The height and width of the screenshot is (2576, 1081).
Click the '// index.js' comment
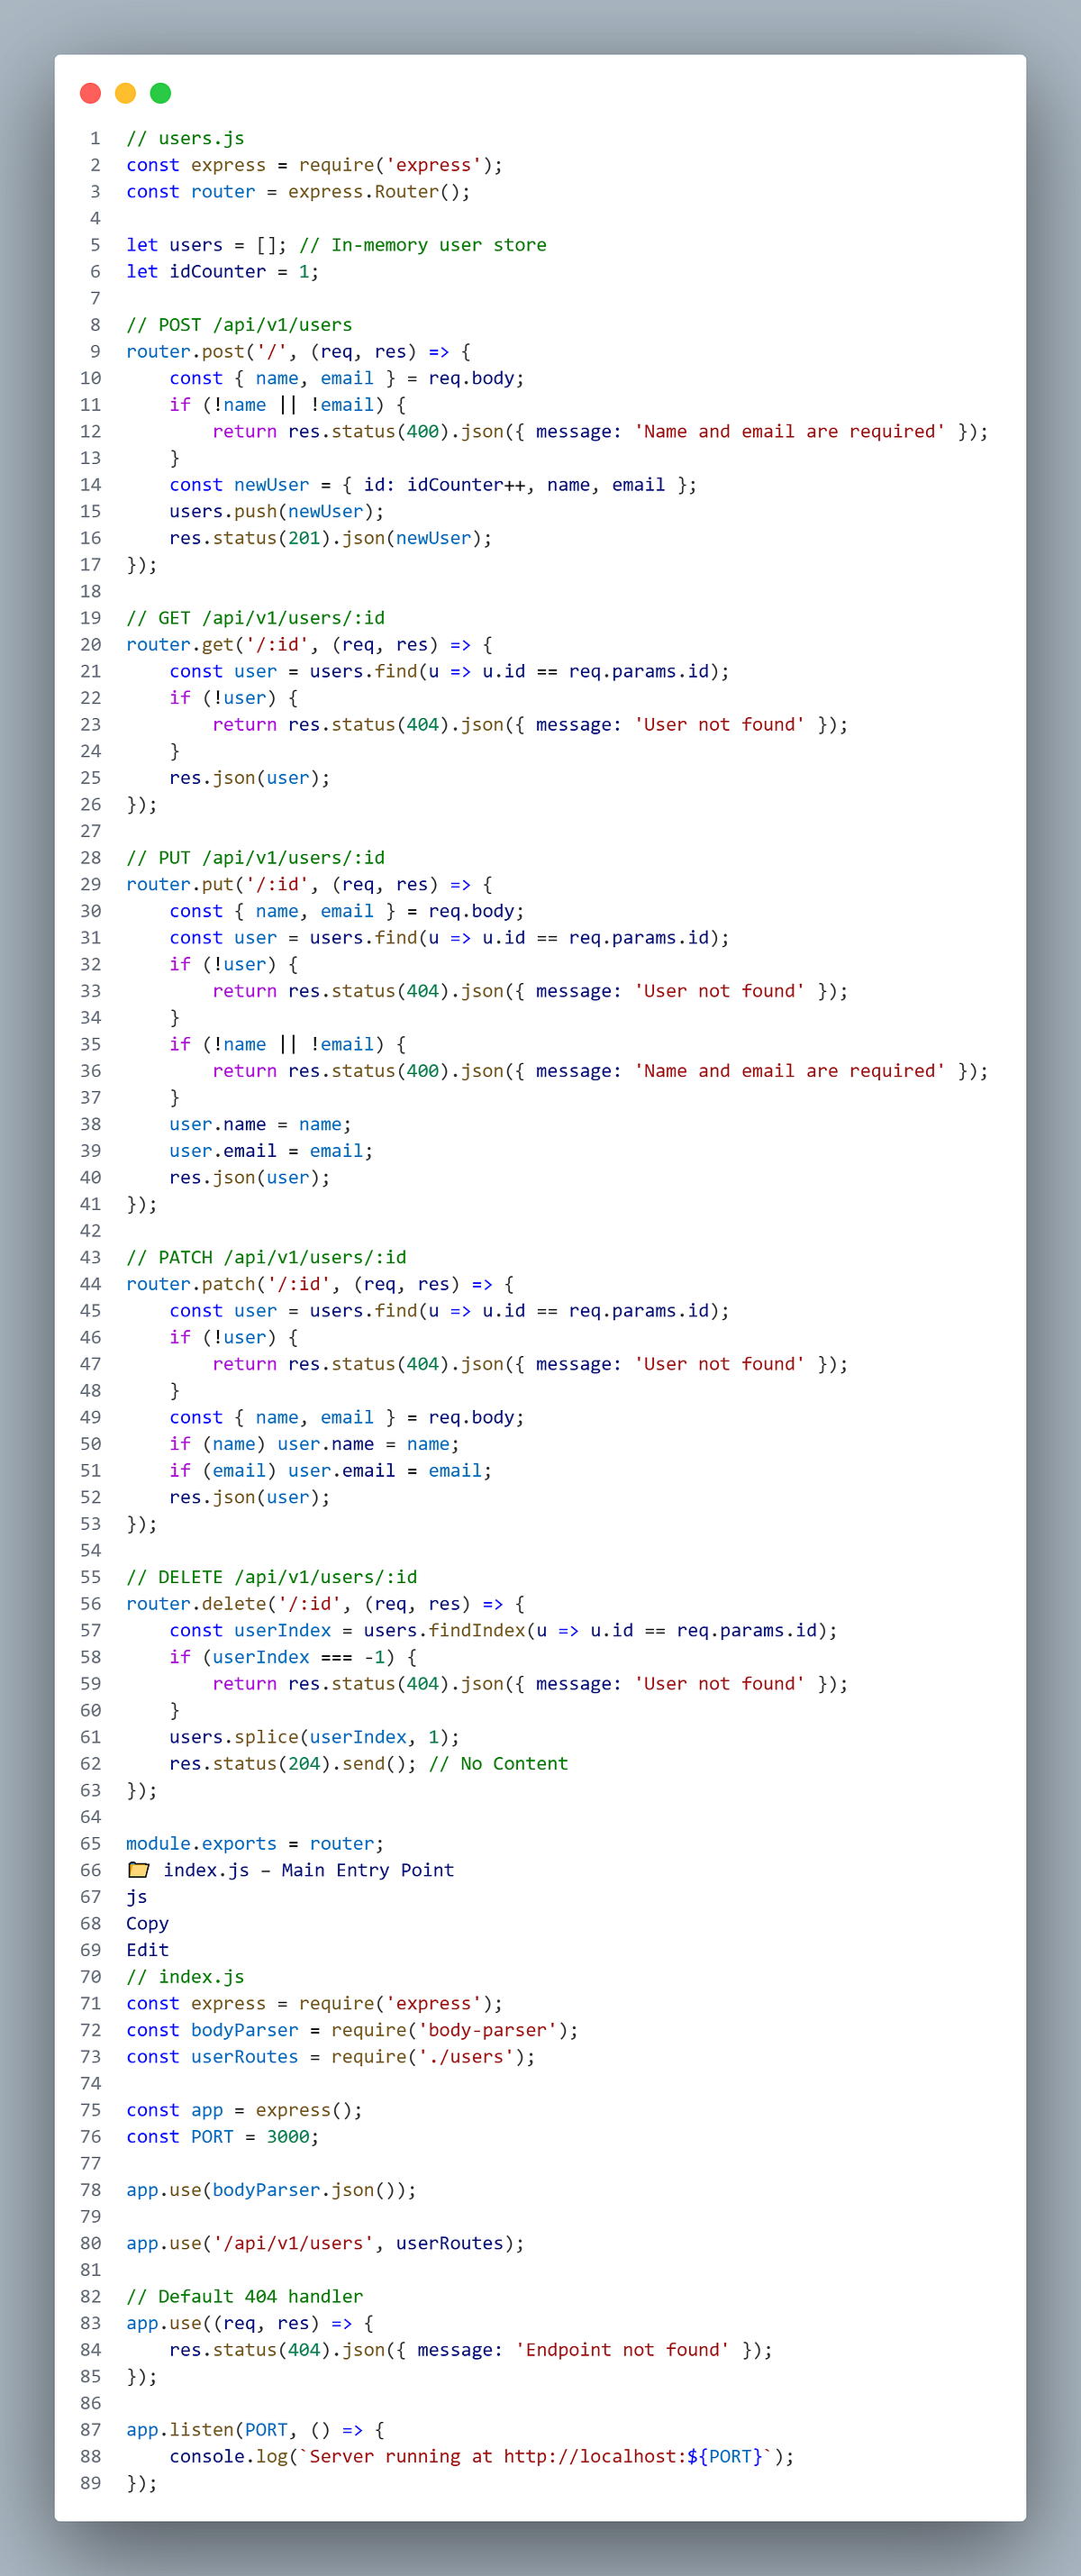click(x=185, y=1977)
